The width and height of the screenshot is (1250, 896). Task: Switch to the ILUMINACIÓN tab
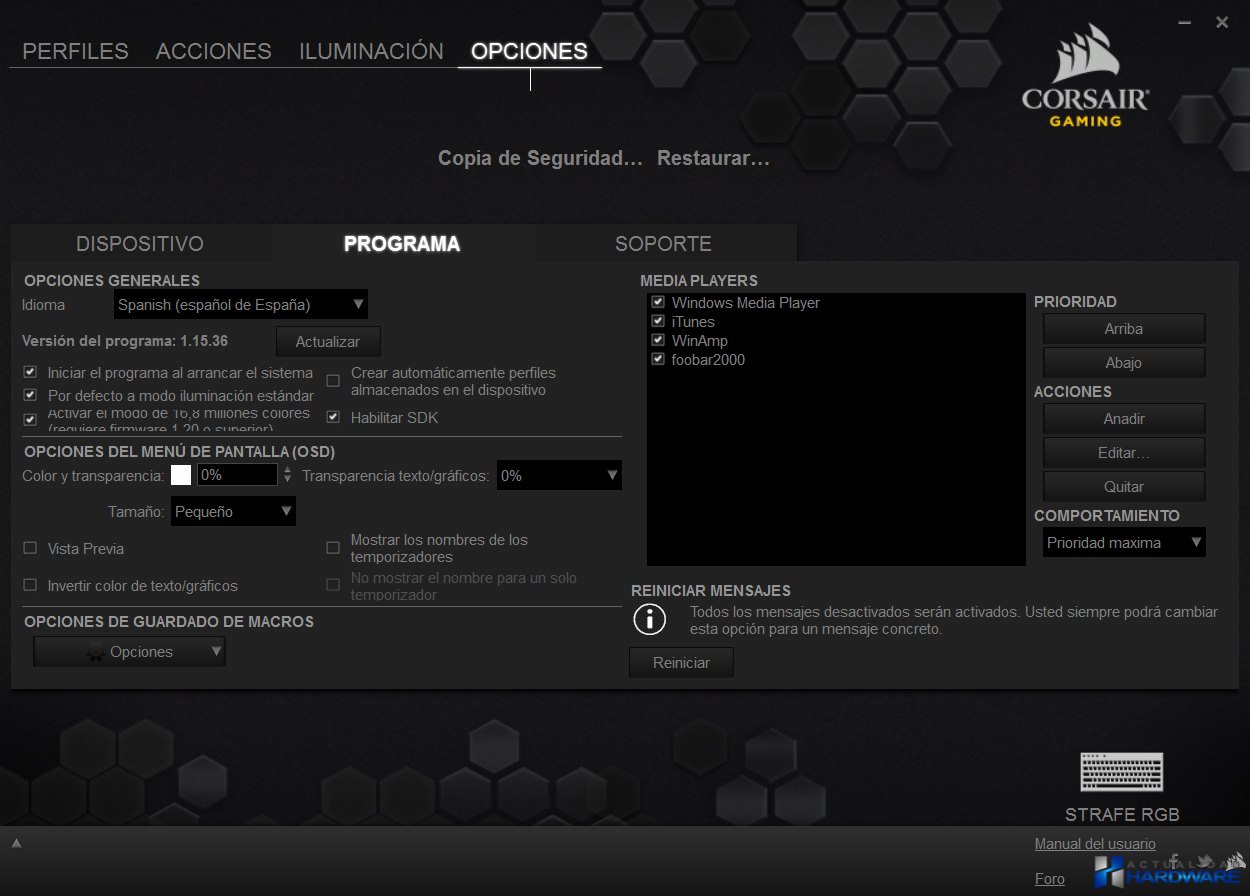tap(371, 51)
